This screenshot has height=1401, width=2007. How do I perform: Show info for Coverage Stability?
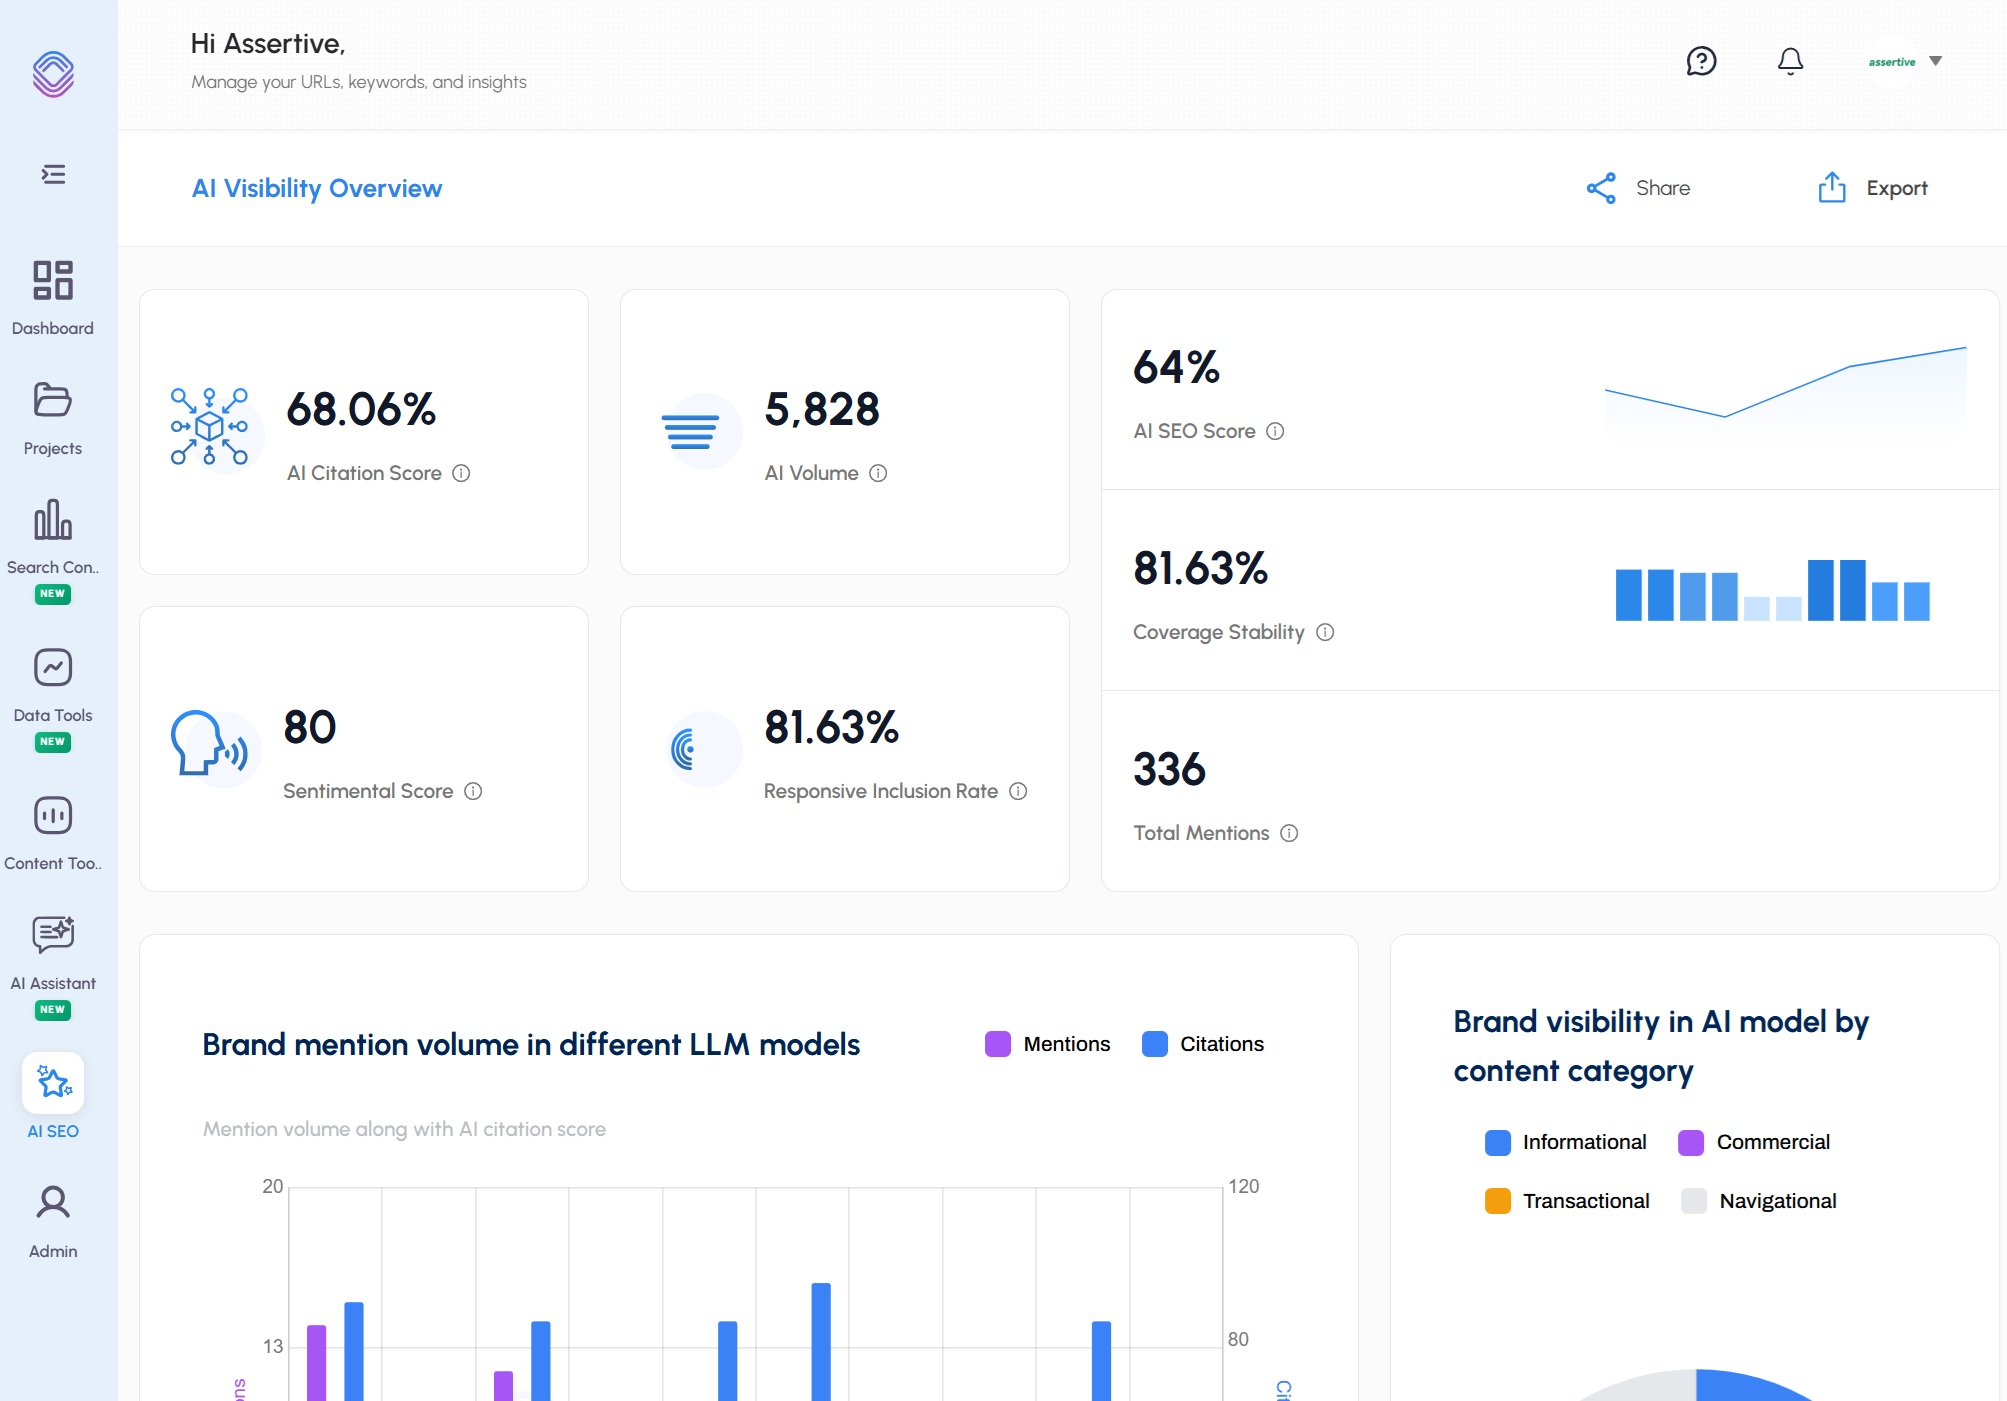(1325, 632)
